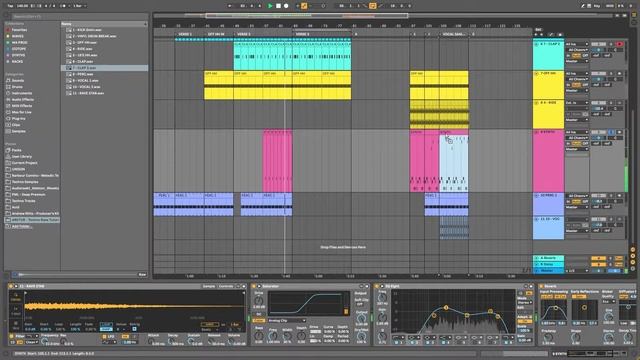Toggle the Computer MIDI Keyboard icon
Screen dimensions: 640x360
point(589,6)
